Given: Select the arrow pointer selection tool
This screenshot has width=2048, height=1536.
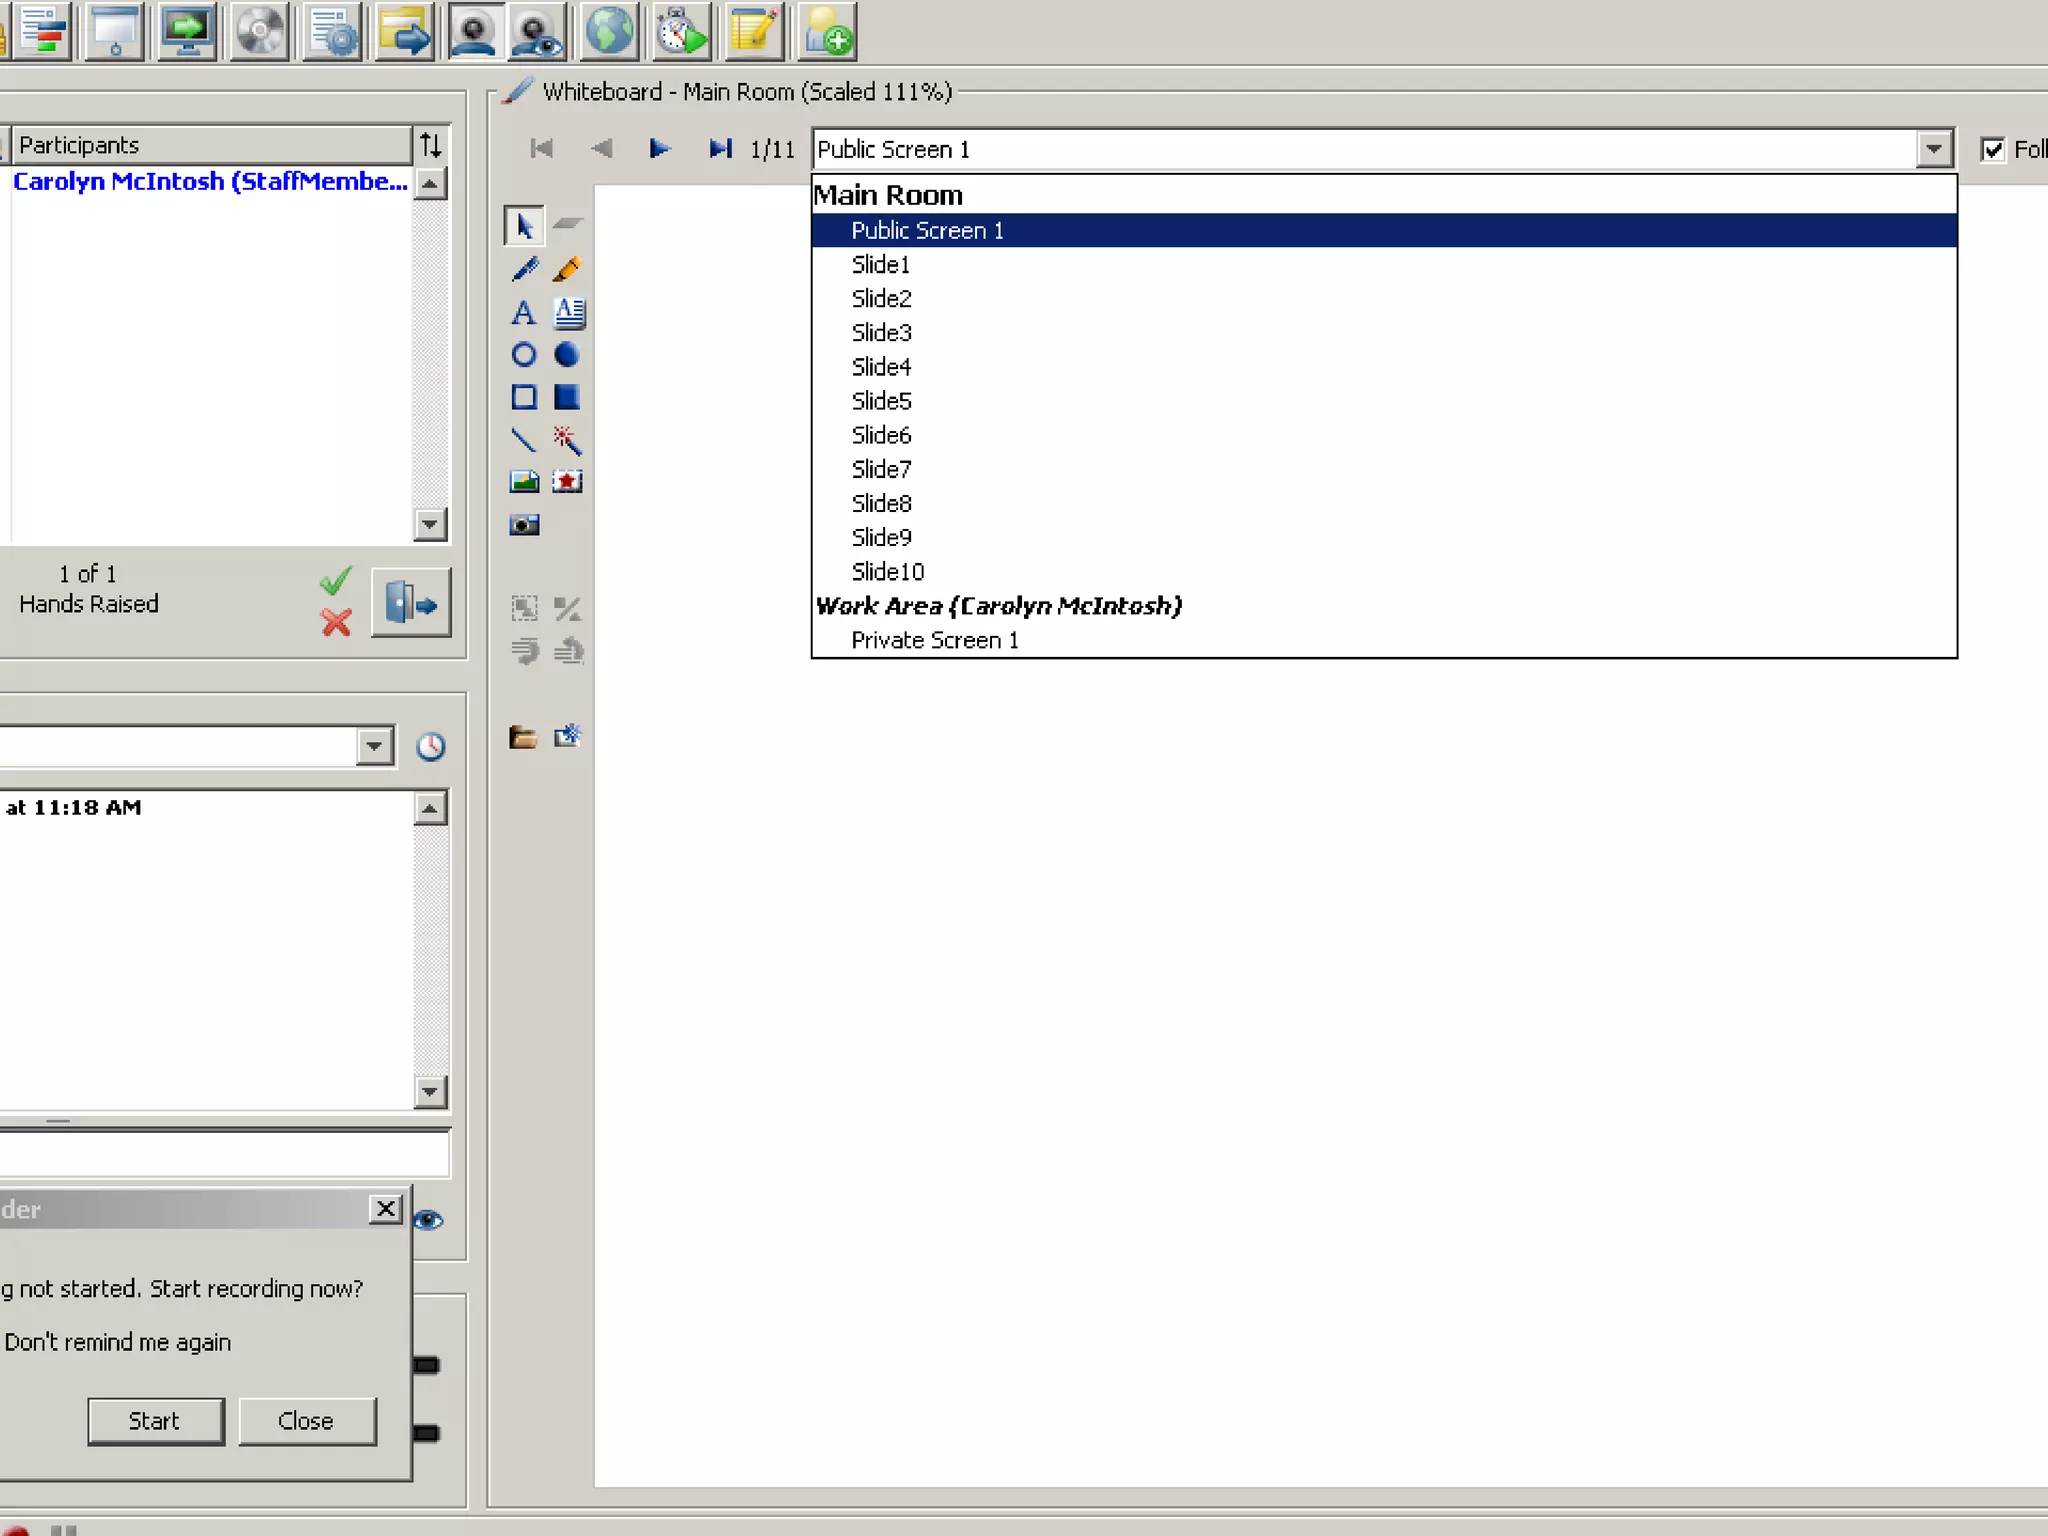Looking at the screenshot, I should click(524, 226).
